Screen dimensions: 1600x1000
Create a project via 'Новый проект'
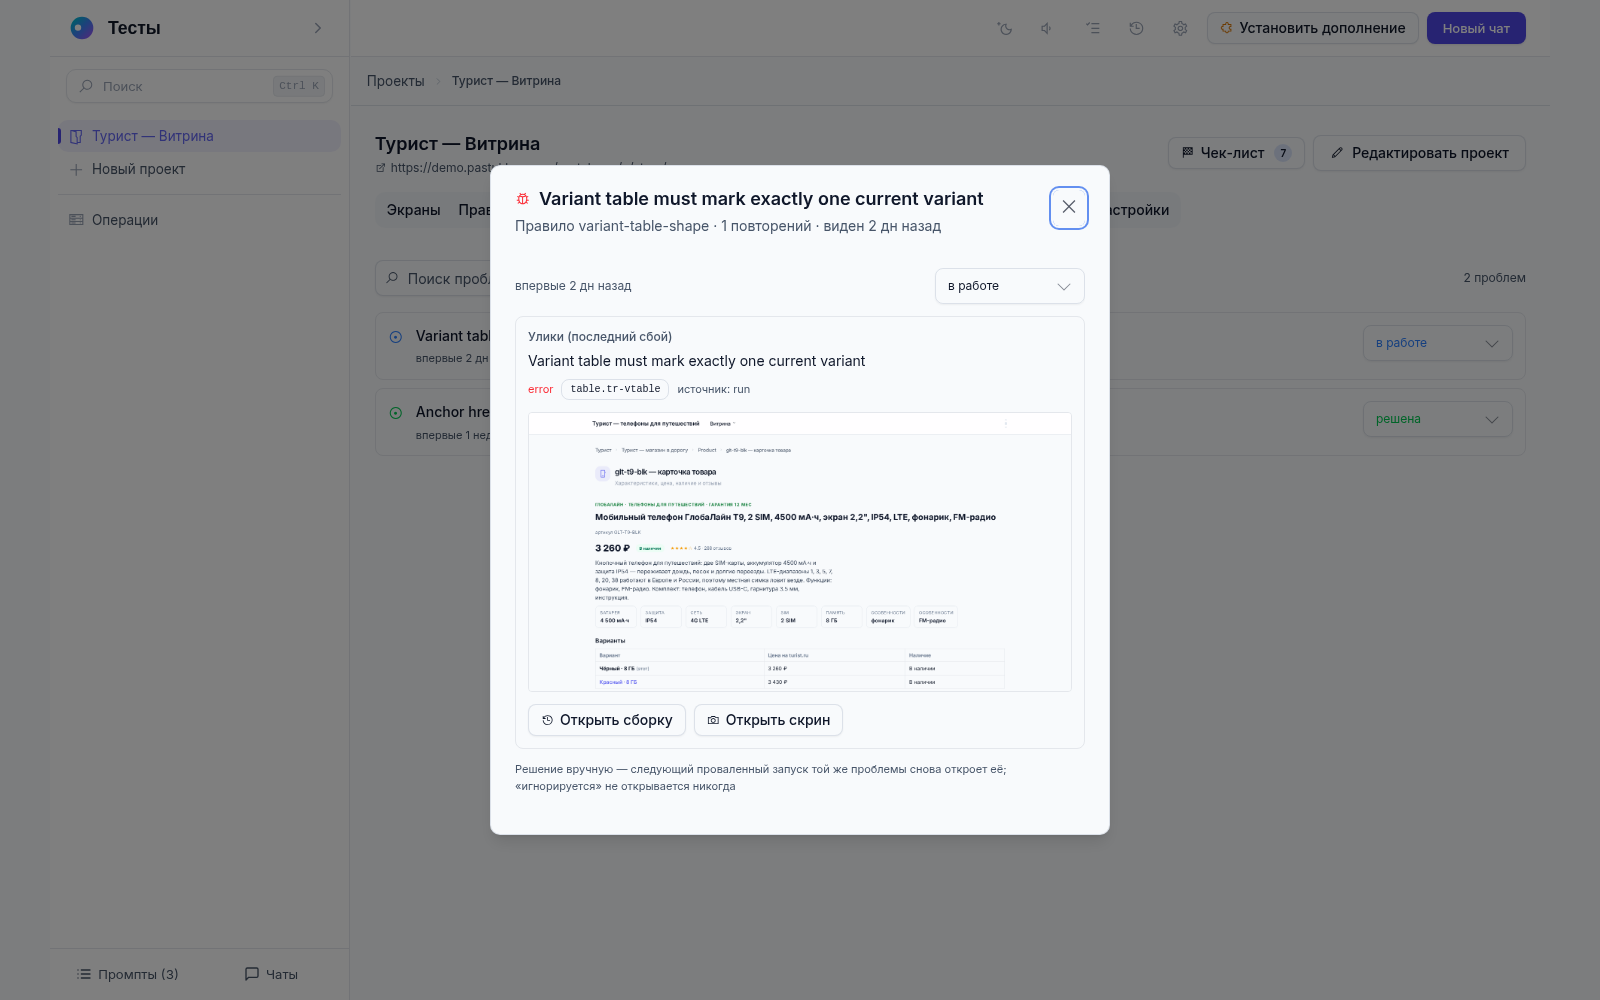click(199, 169)
